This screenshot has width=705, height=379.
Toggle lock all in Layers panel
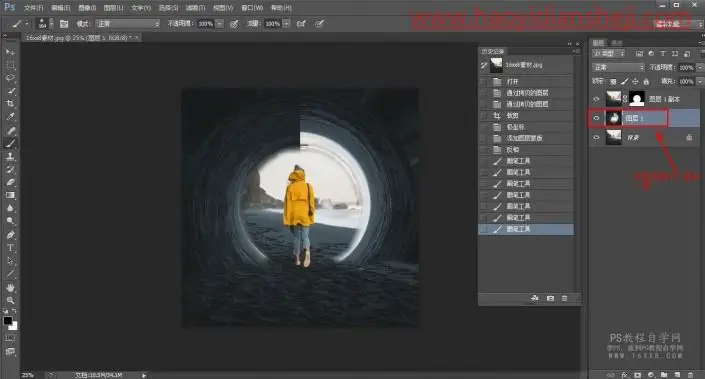tap(646, 81)
